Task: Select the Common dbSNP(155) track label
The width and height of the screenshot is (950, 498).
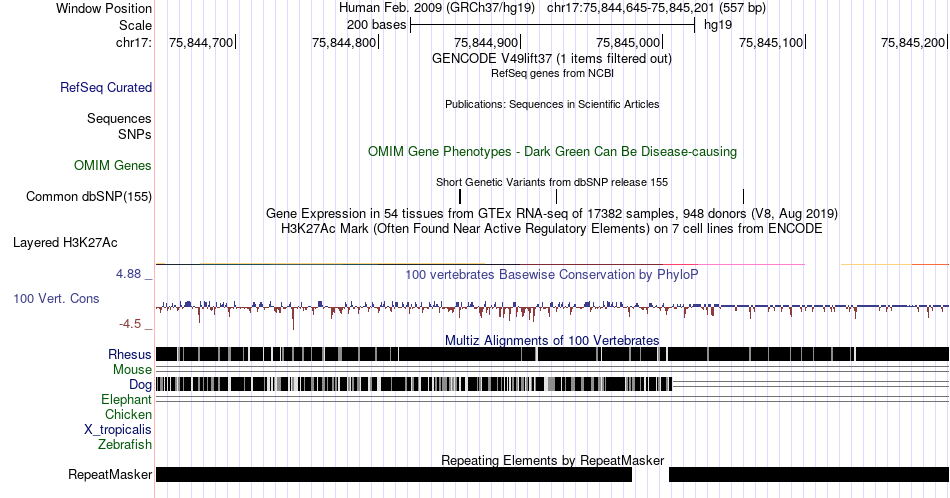Action: pyautogui.click(x=89, y=196)
